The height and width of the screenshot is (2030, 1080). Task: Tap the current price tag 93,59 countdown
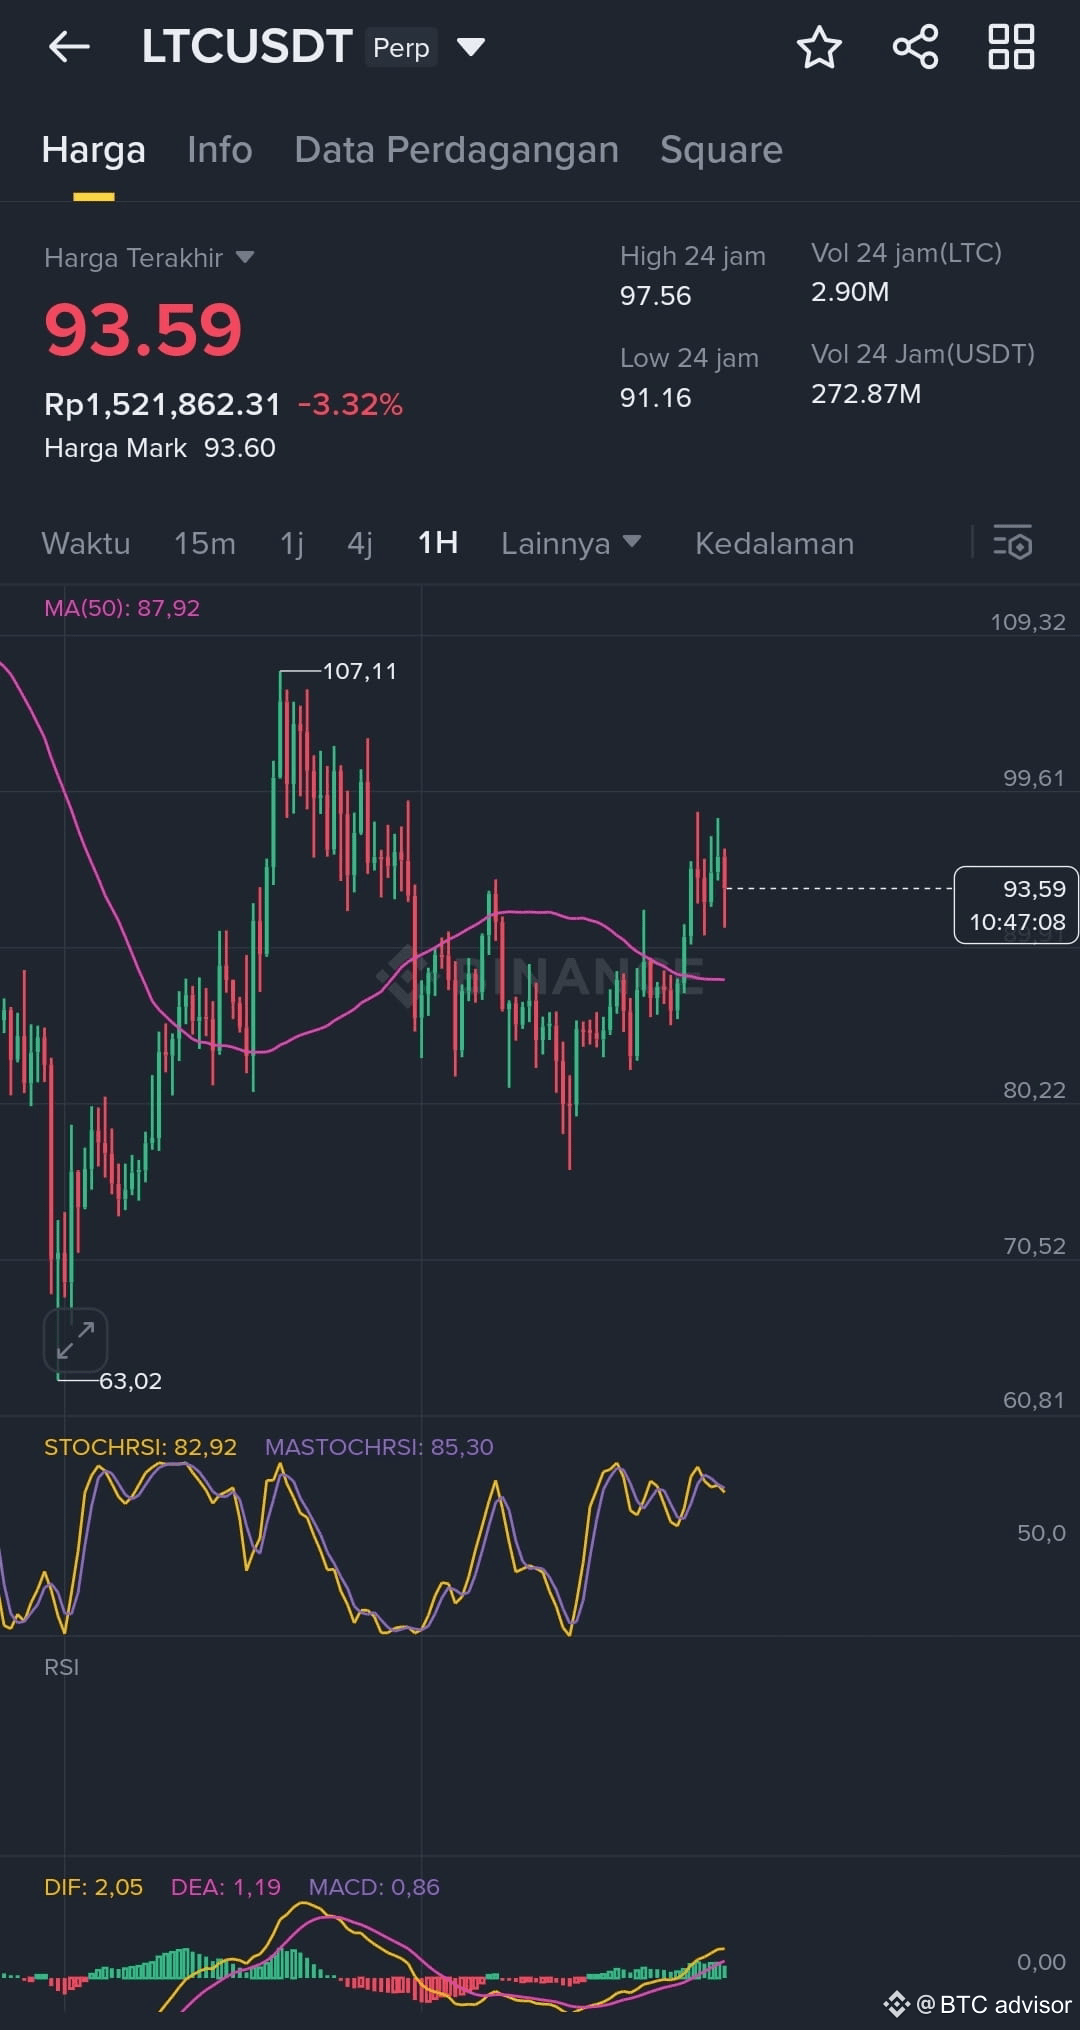pyautogui.click(x=1016, y=905)
